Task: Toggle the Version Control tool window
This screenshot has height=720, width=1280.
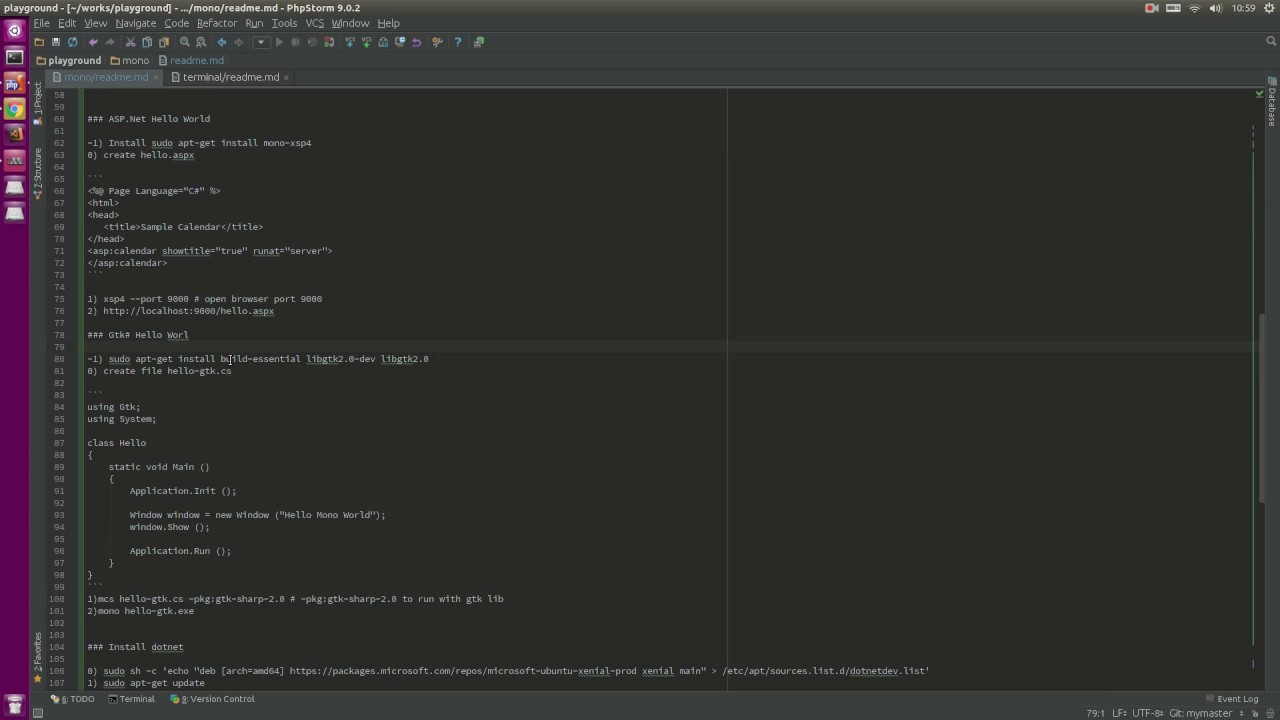Action: [212, 699]
